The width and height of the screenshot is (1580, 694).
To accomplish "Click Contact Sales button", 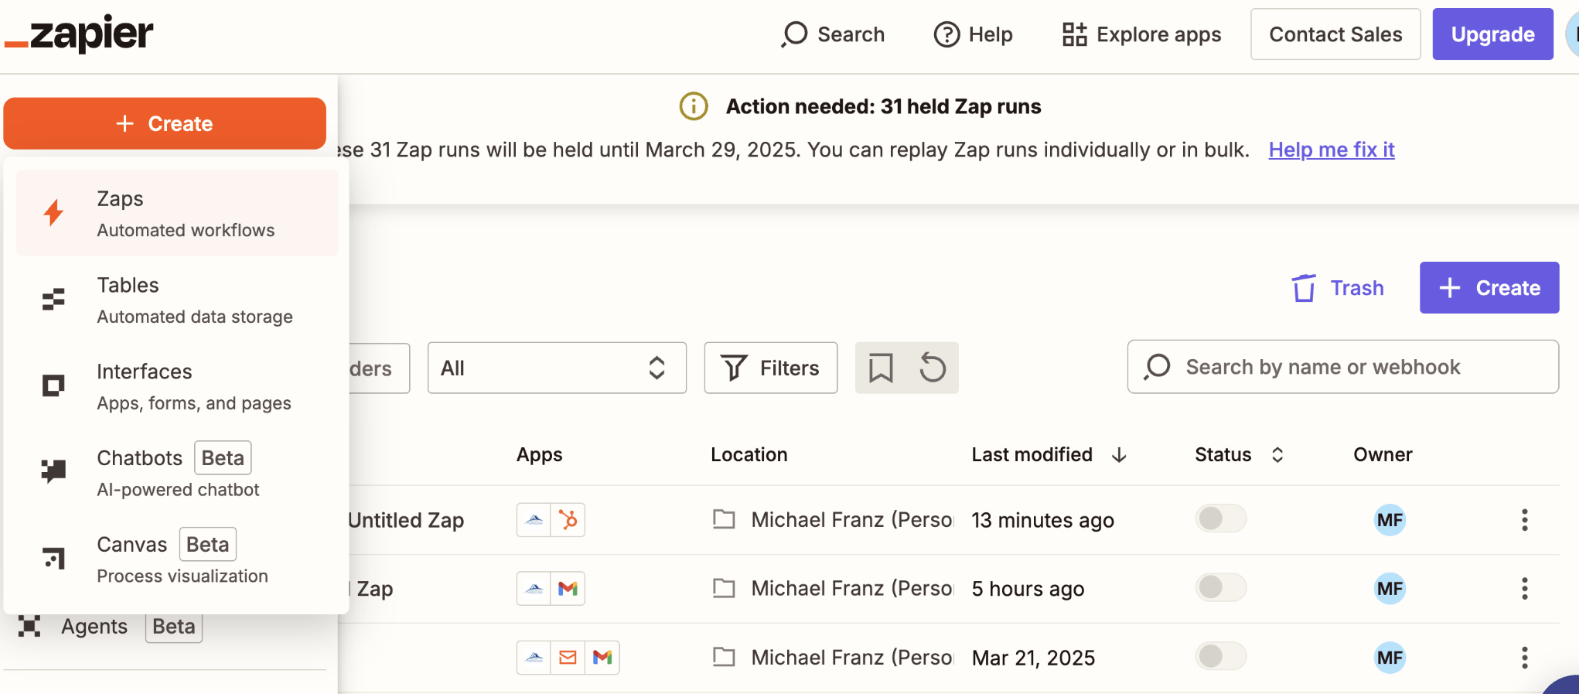I will click(x=1335, y=34).
